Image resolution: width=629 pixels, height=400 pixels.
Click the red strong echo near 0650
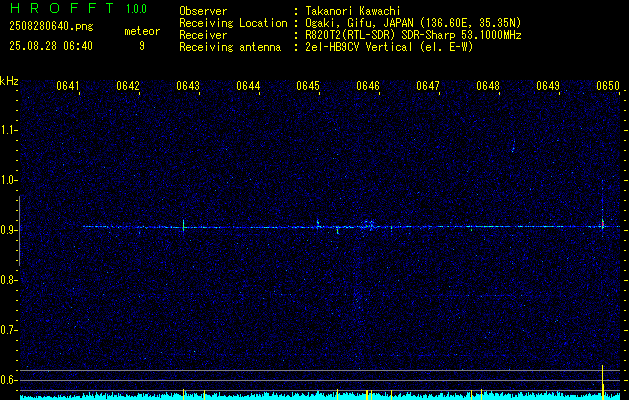point(603,224)
